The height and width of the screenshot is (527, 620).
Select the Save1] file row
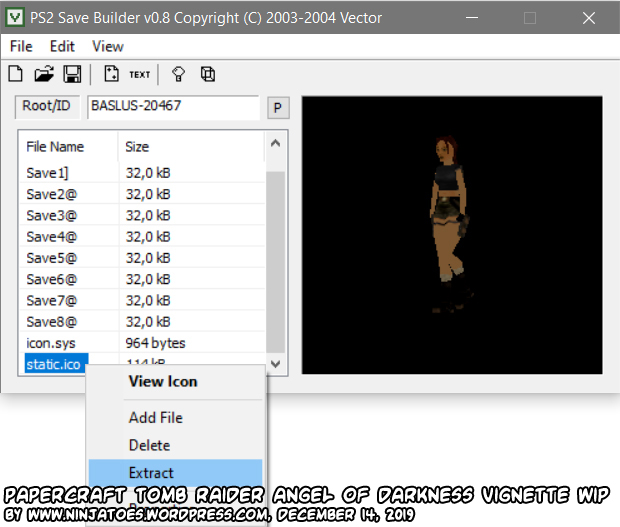[142, 173]
